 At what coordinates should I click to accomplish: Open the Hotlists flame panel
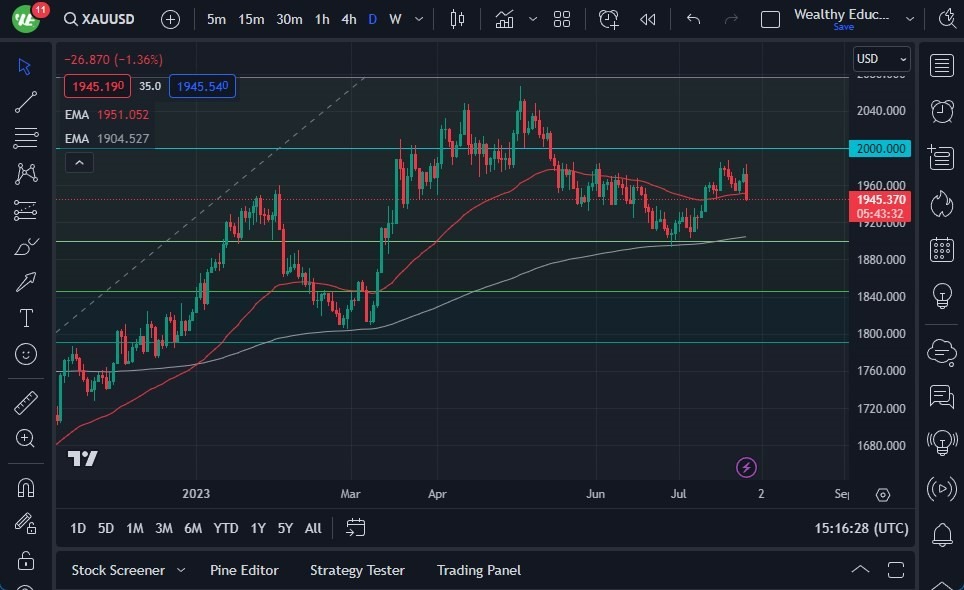tap(941, 204)
